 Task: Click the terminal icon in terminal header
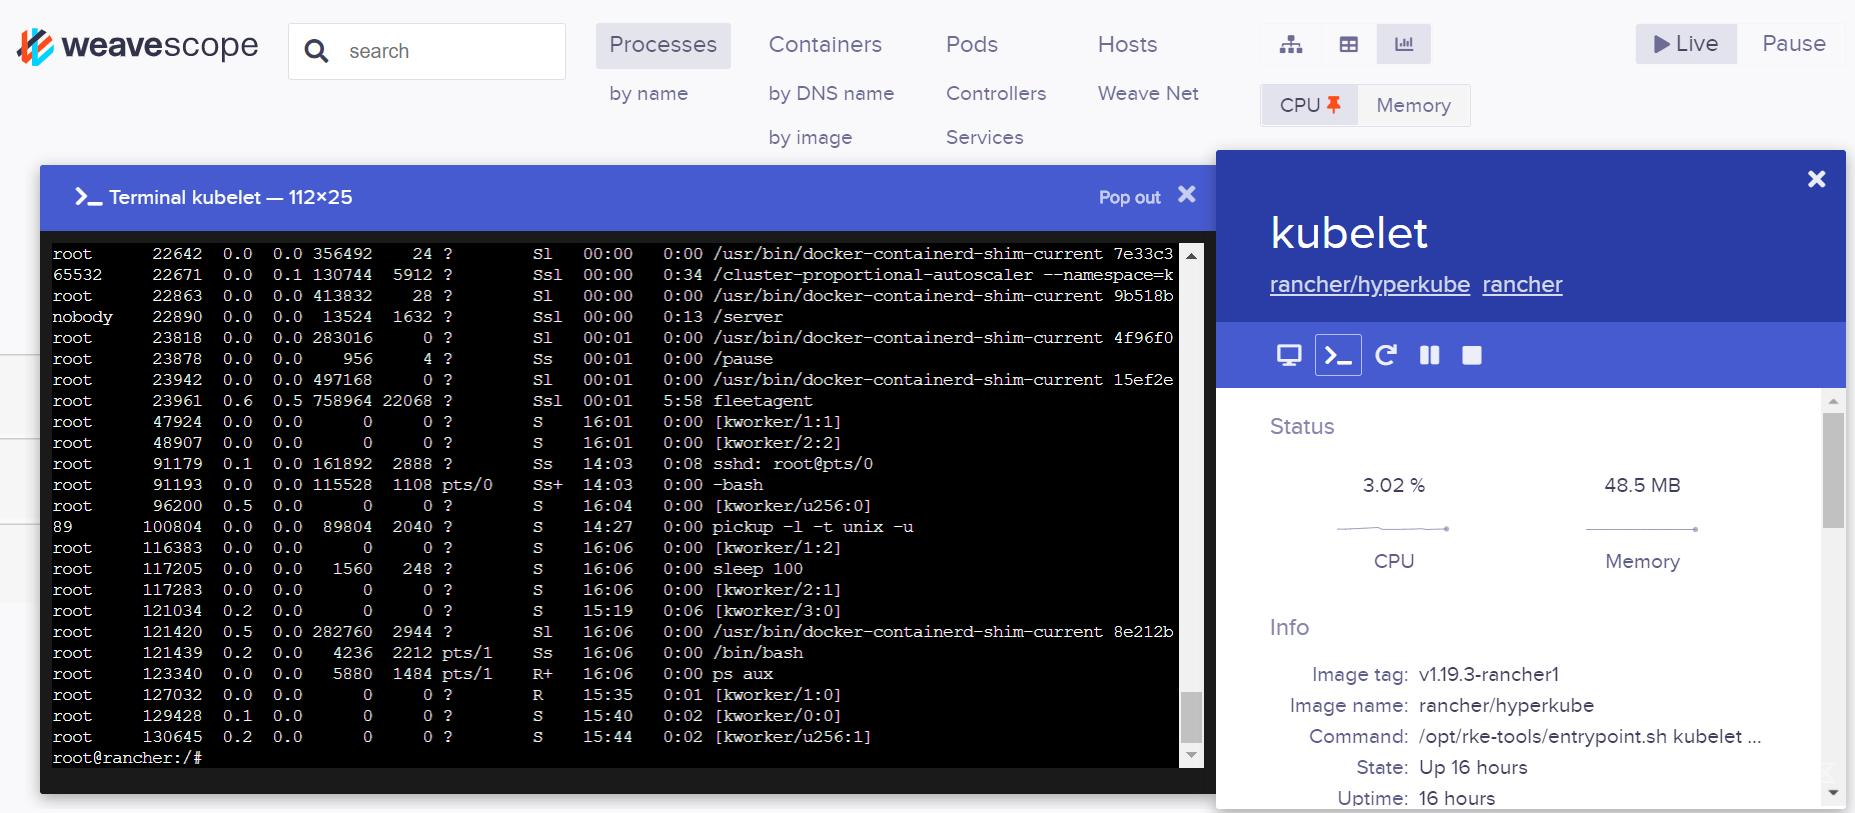88,197
